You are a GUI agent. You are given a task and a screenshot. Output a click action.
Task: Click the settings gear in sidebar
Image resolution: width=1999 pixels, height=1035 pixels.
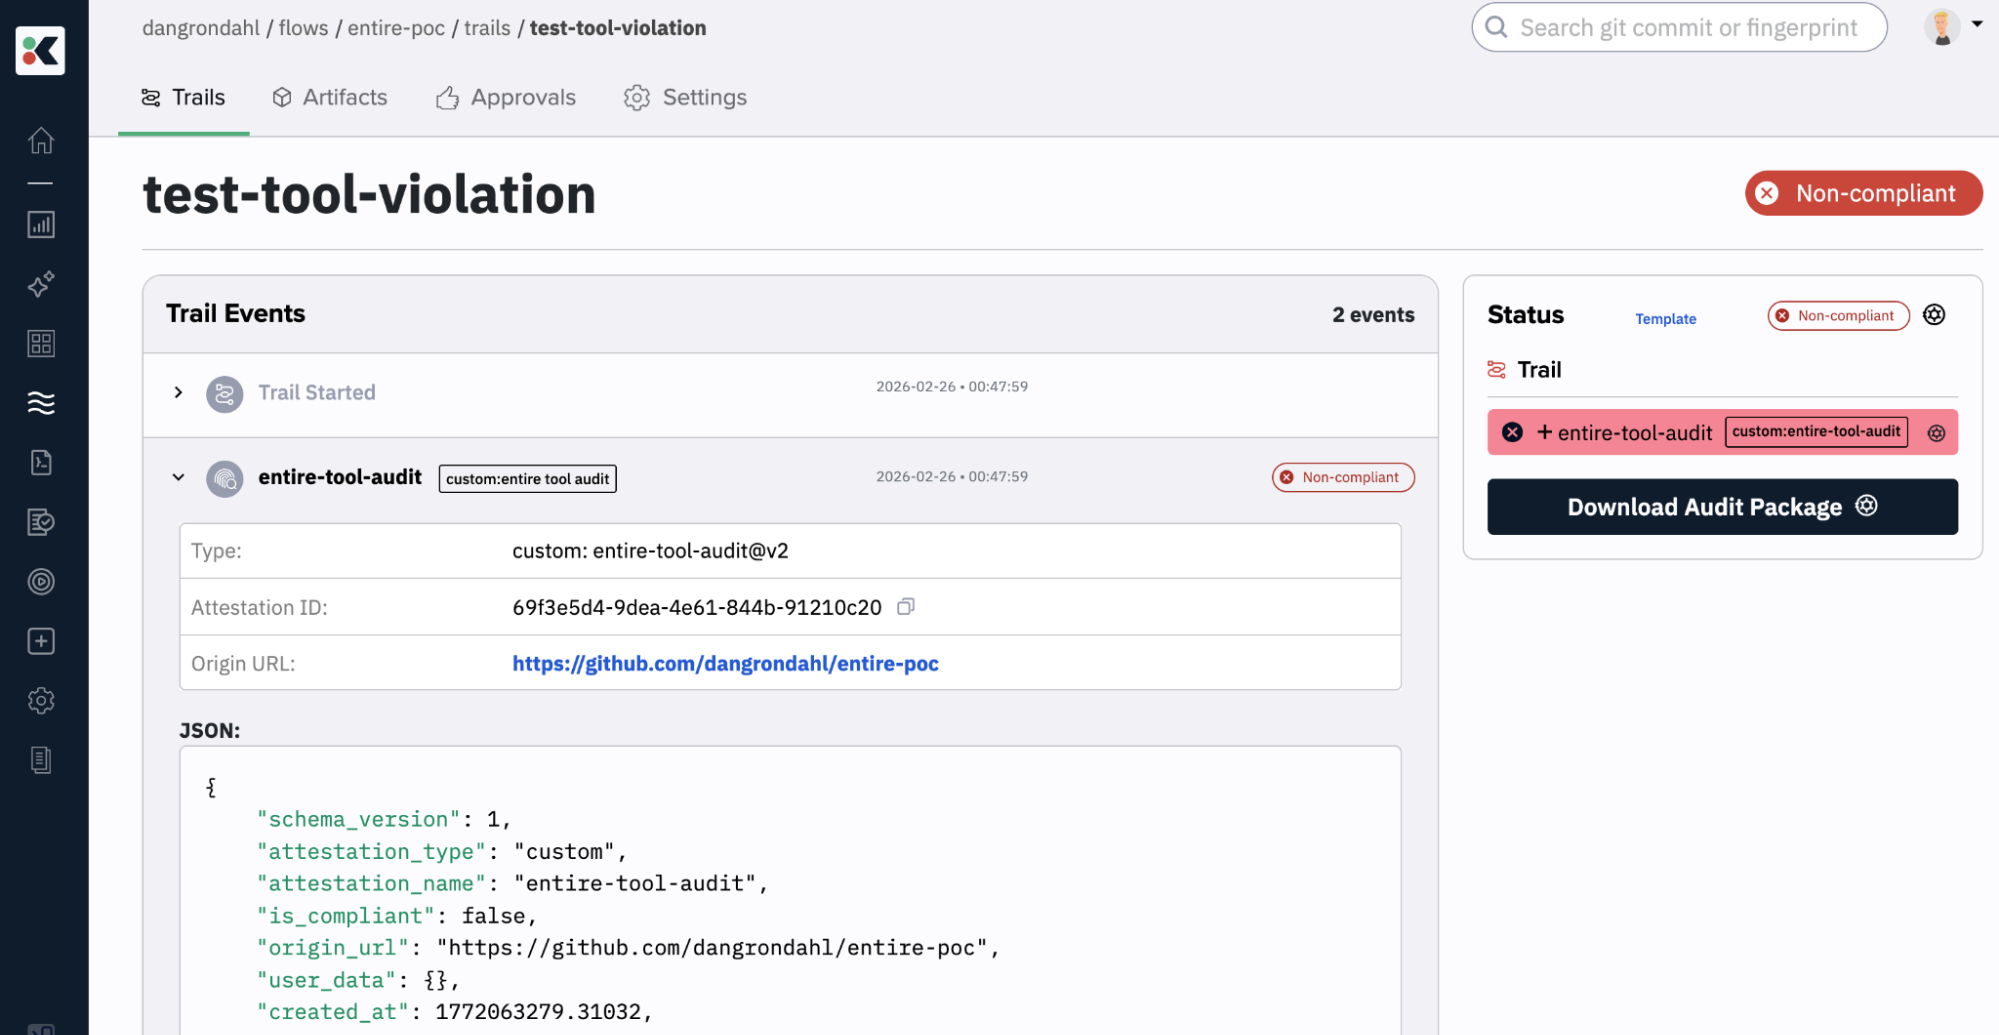coord(41,701)
